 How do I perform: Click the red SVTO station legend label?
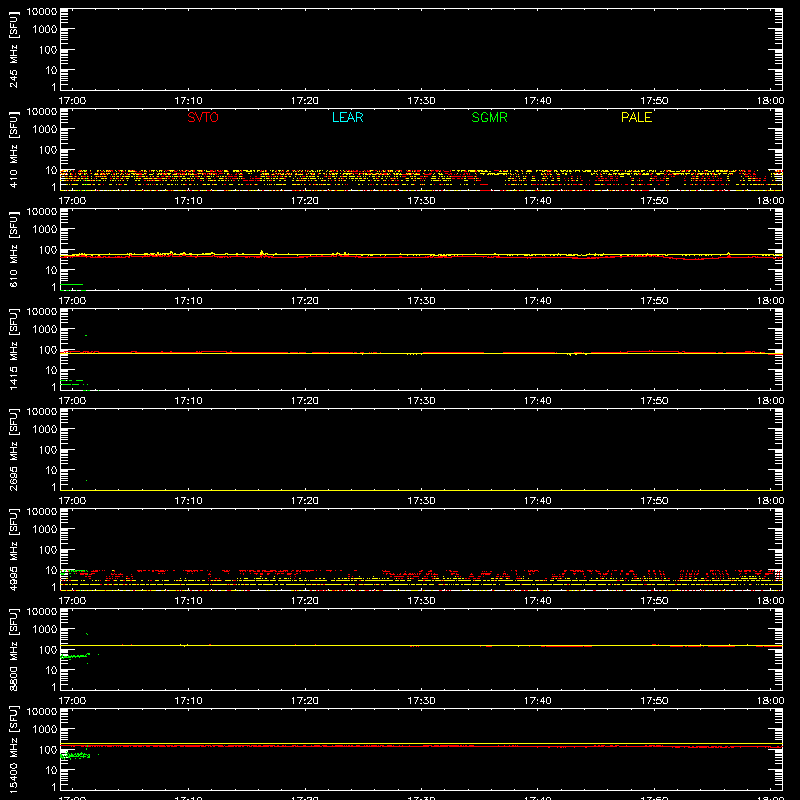[203, 117]
